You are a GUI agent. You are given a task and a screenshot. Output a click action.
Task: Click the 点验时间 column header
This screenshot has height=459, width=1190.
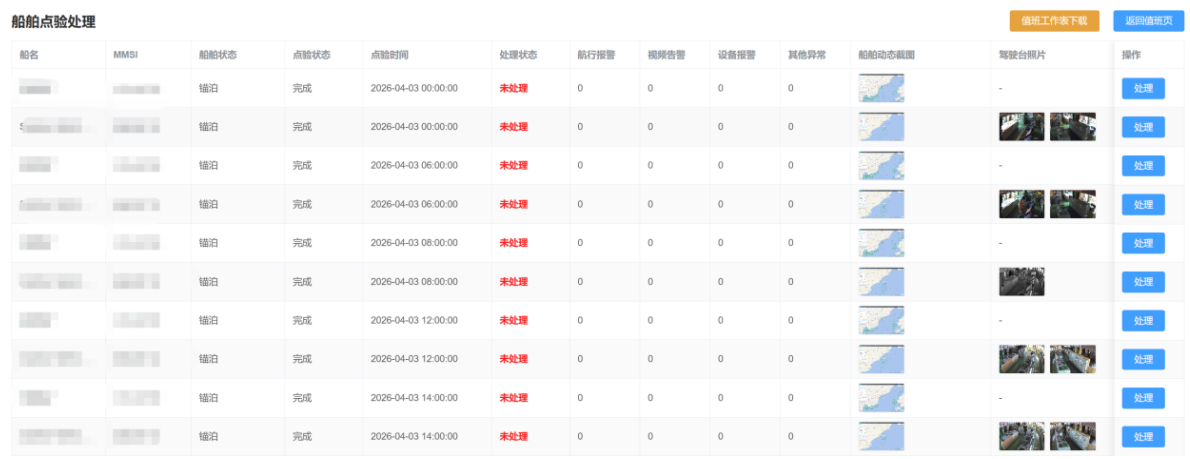[x=389, y=54]
